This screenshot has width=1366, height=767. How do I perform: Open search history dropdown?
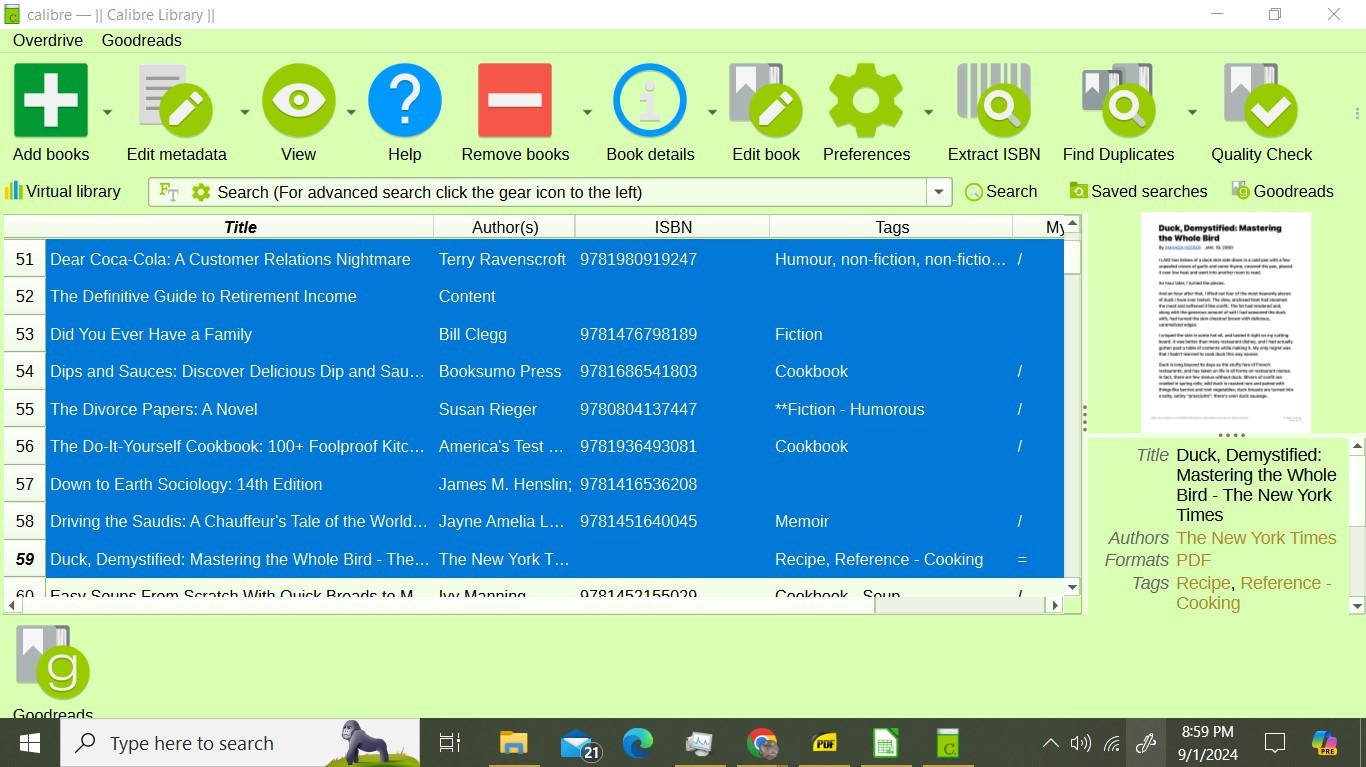click(939, 192)
